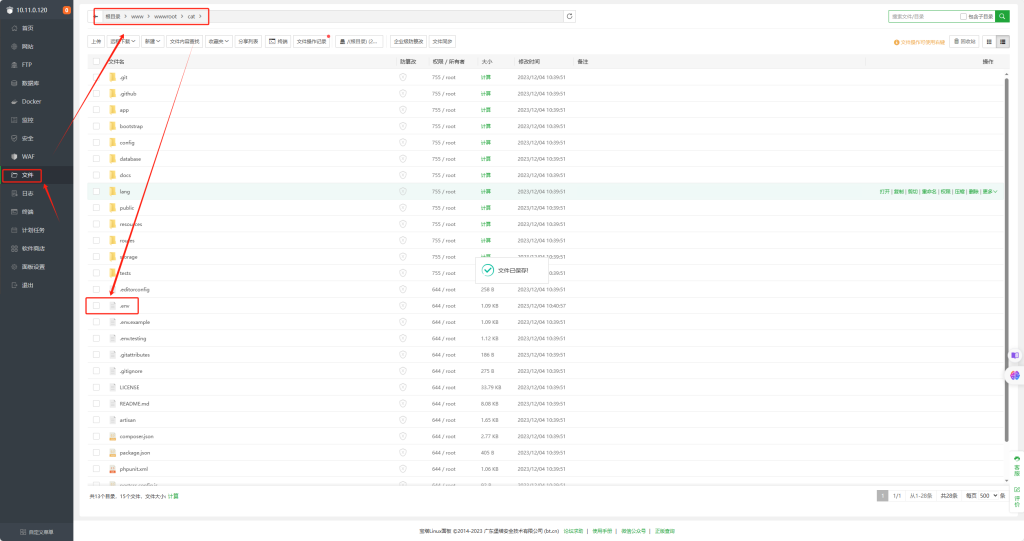Click the vertical scrollbar of file list
Image resolution: width=1024 pixels, height=541 pixels.
point(1006,258)
